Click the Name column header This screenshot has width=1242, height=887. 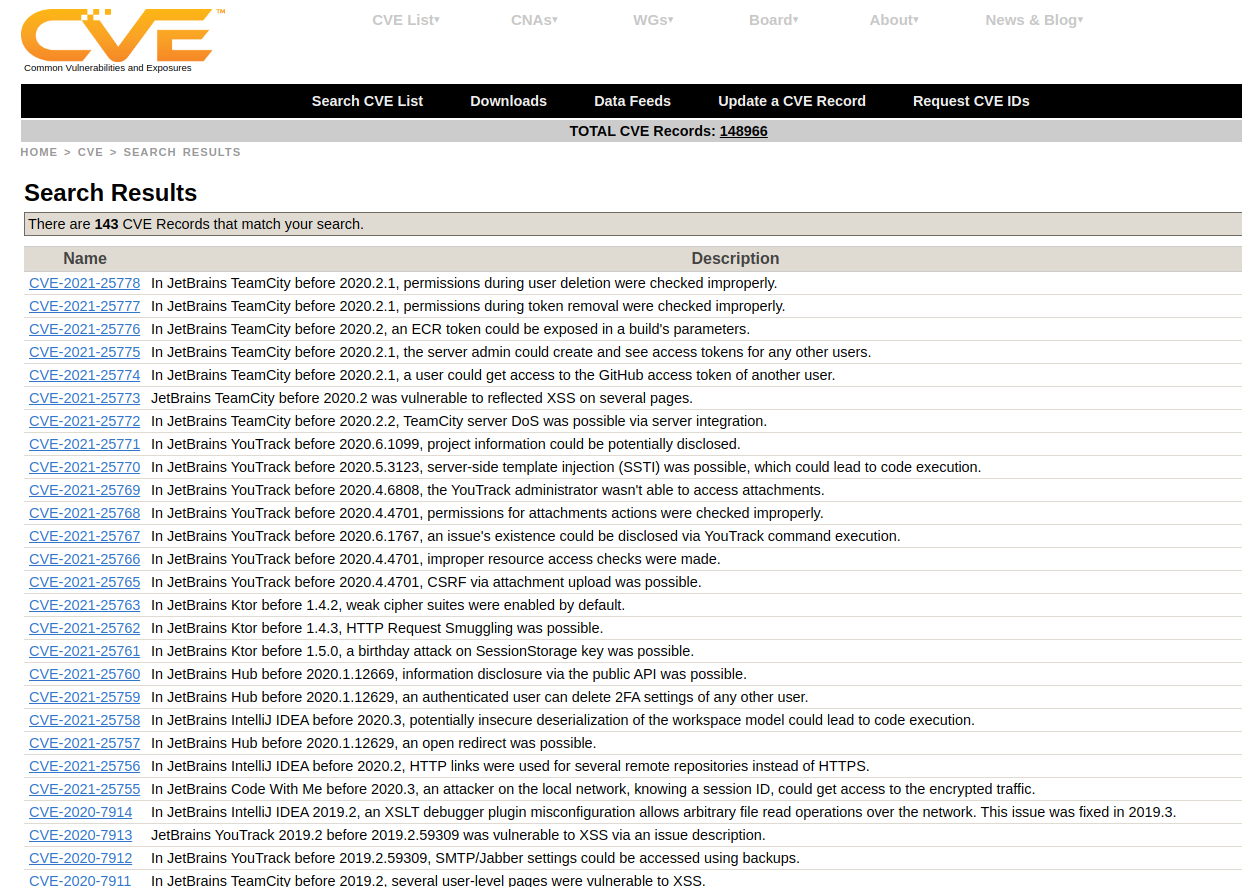click(85, 258)
